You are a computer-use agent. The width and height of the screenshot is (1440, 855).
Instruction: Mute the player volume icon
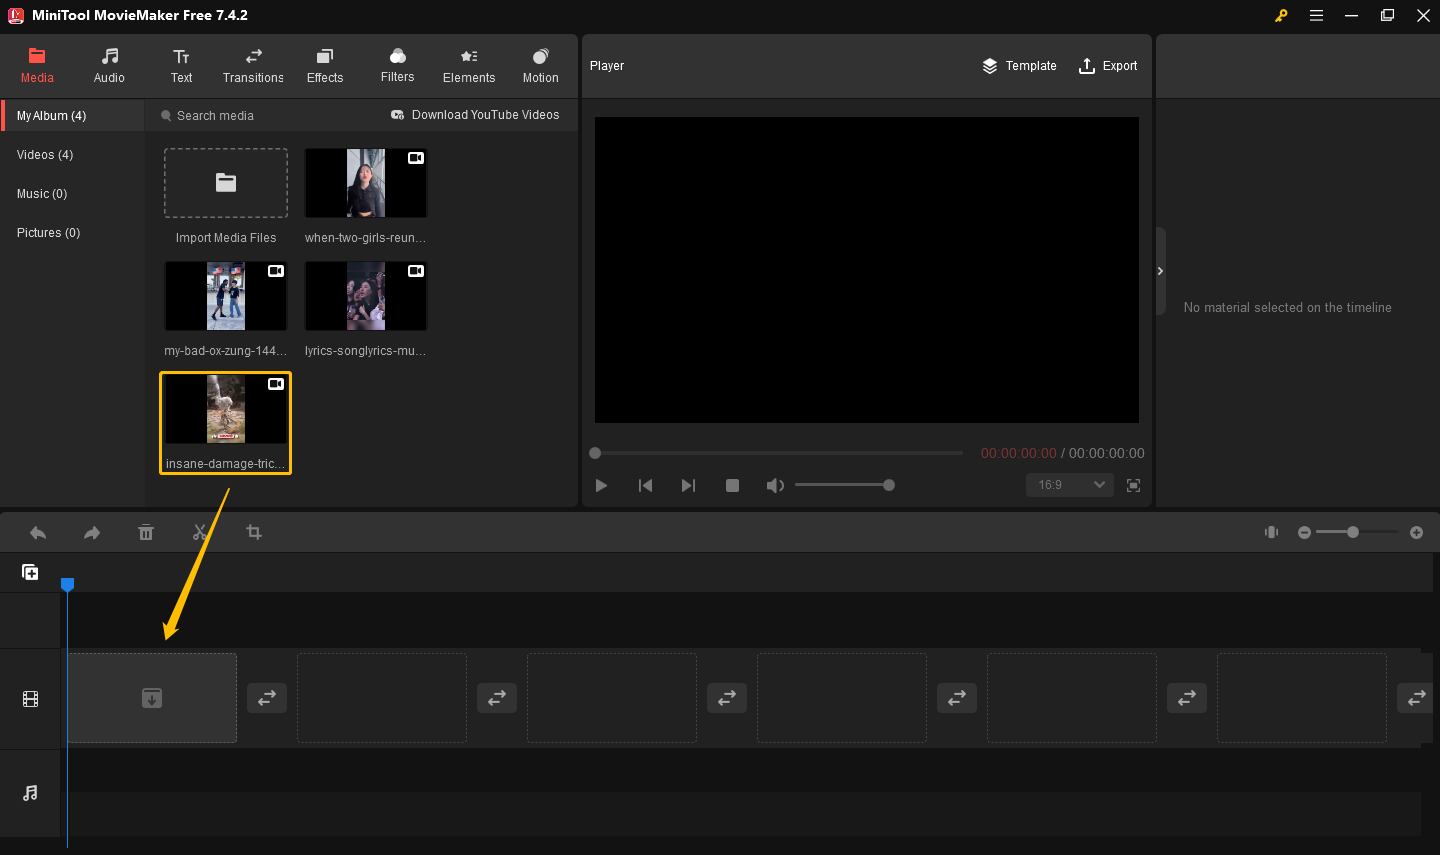775,485
